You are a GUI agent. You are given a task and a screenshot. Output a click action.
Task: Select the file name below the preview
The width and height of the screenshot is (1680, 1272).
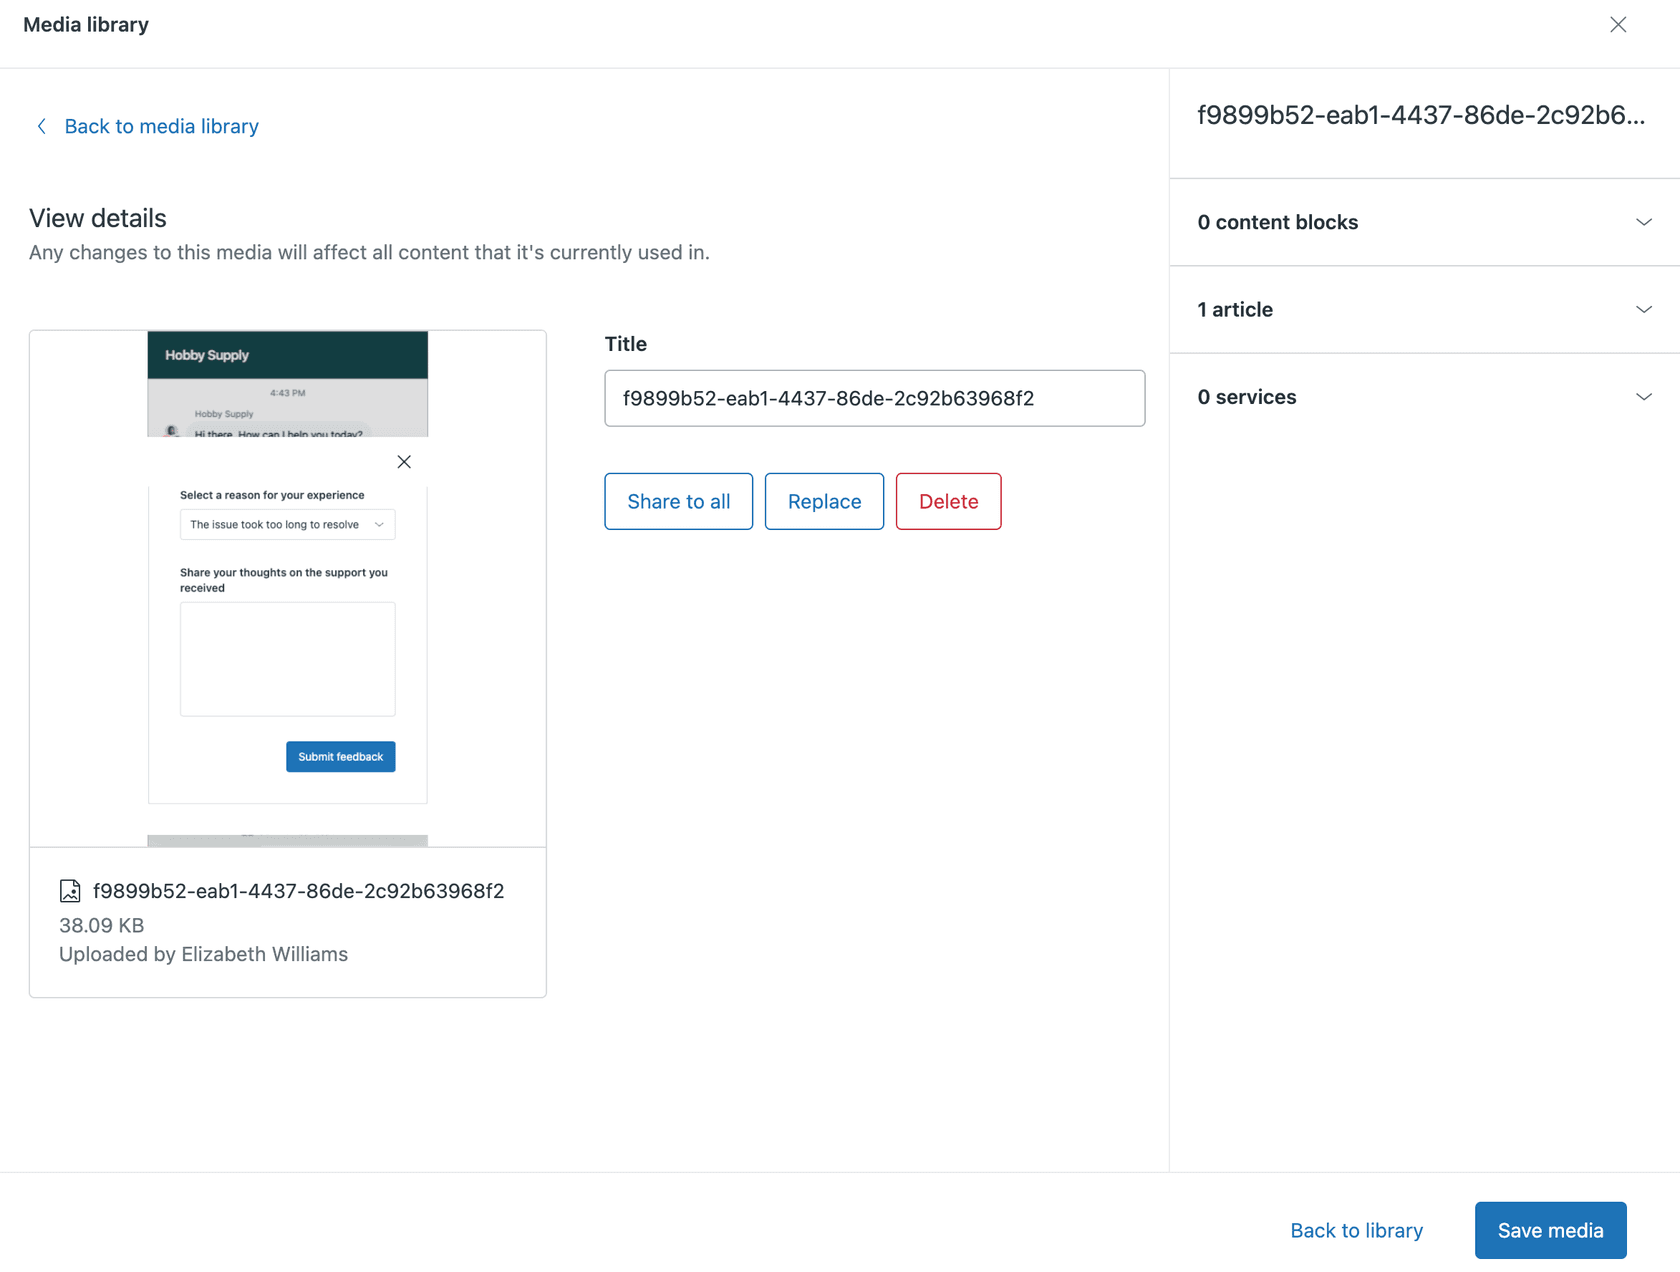(x=298, y=891)
